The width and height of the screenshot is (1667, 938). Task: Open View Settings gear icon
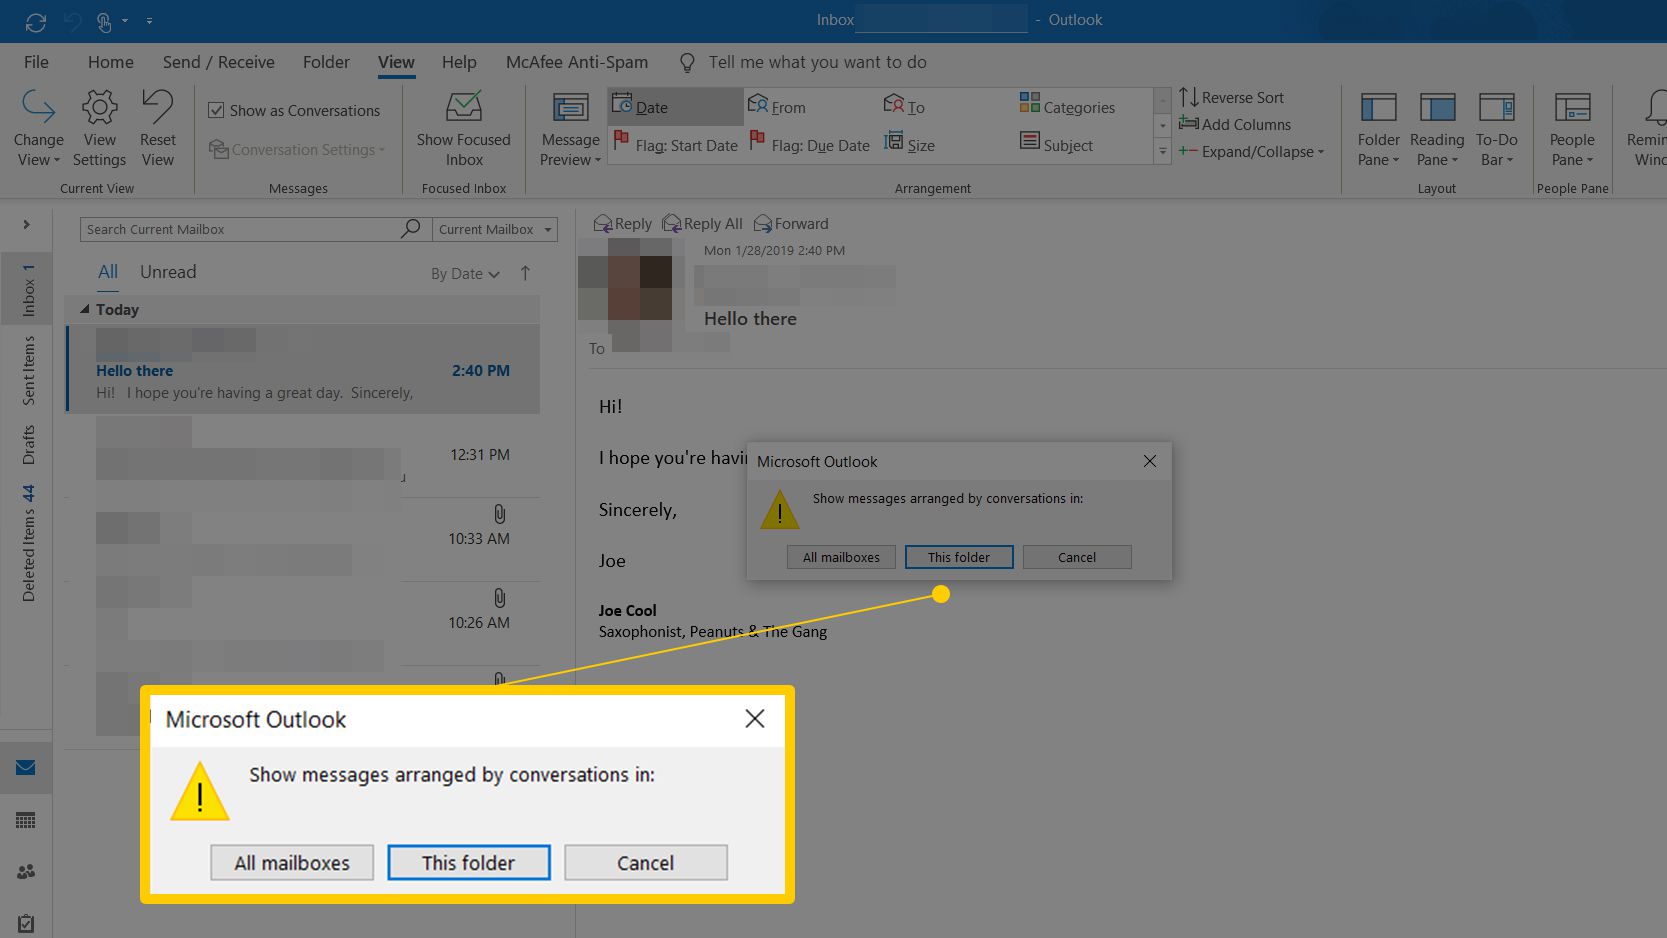[x=99, y=129]
